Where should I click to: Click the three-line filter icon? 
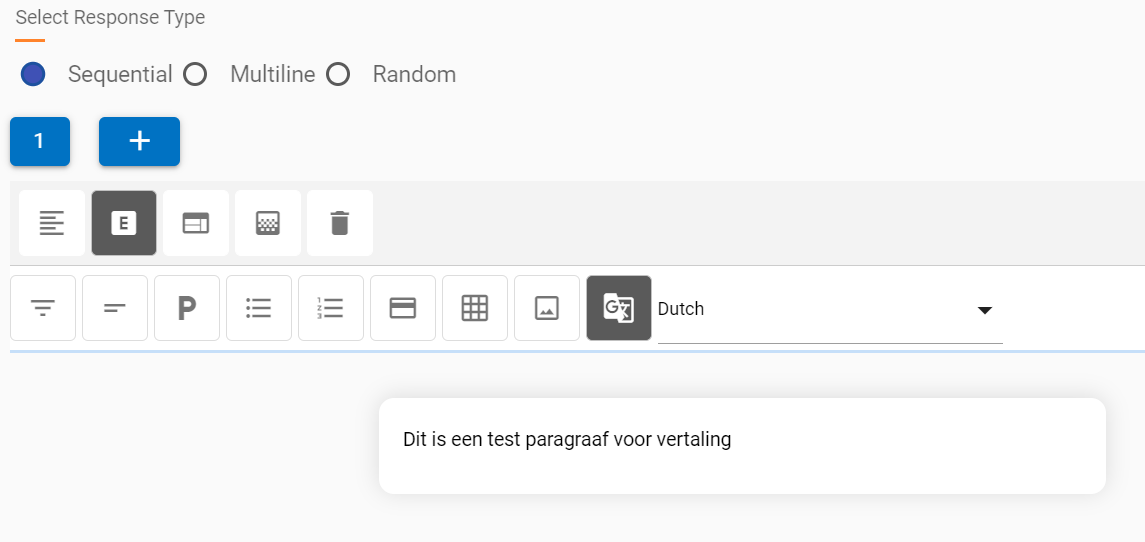click(43, 308)
